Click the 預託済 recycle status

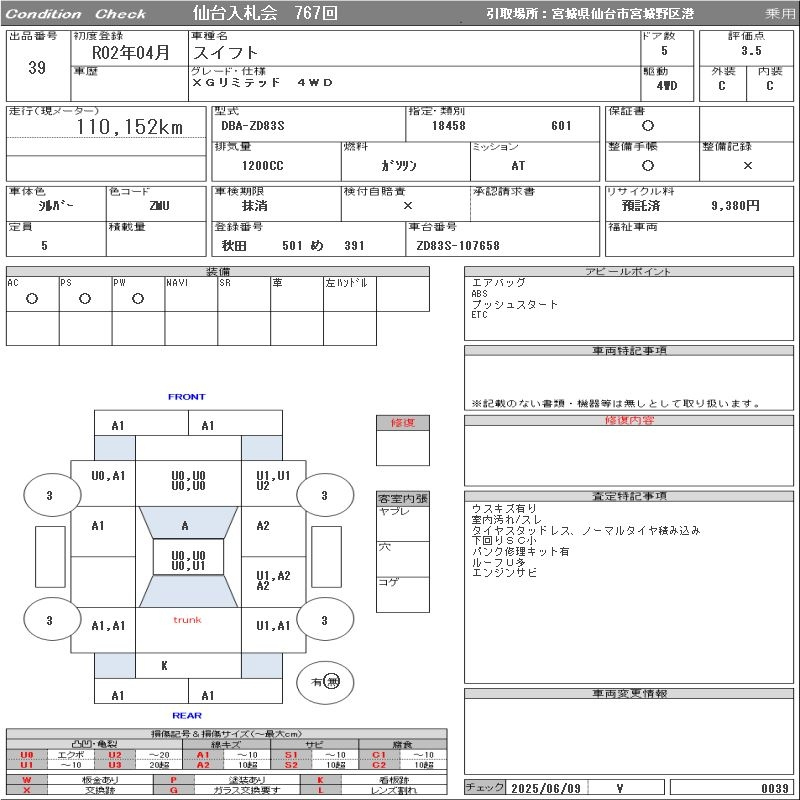click(641, 206)
